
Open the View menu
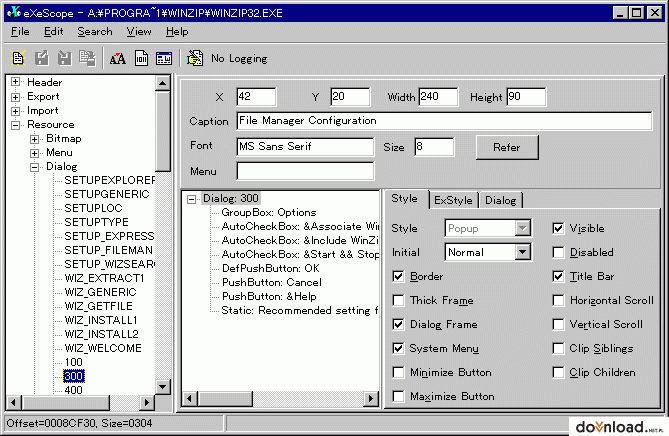139,32
